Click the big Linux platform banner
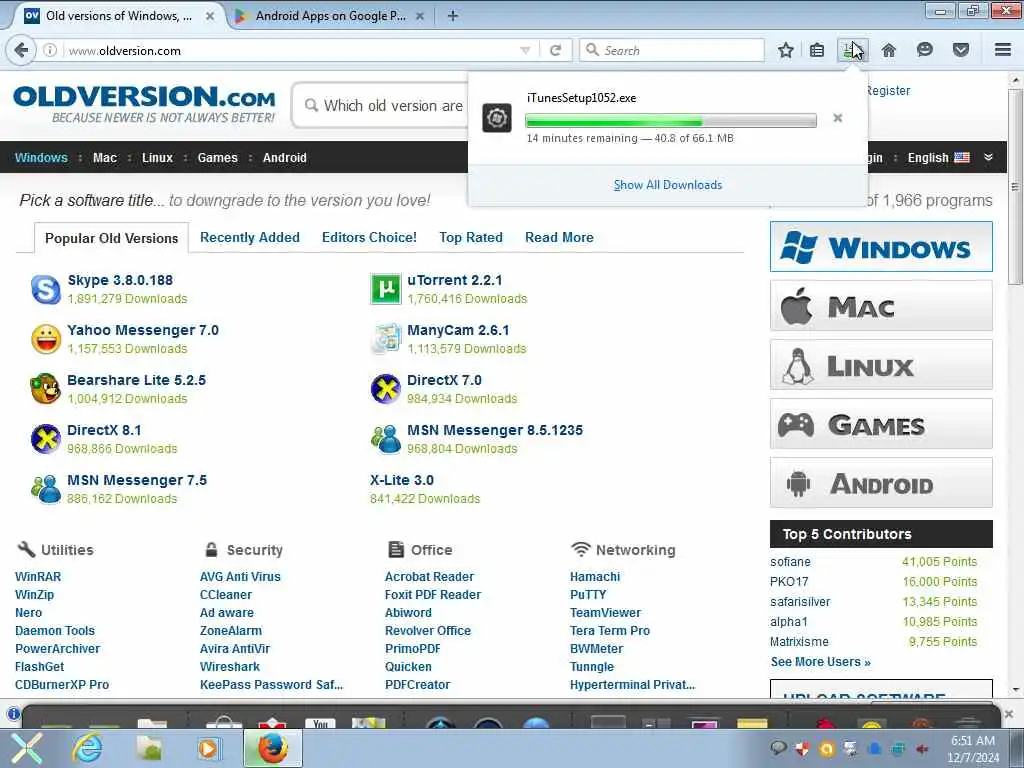 (x=881, y=365)
